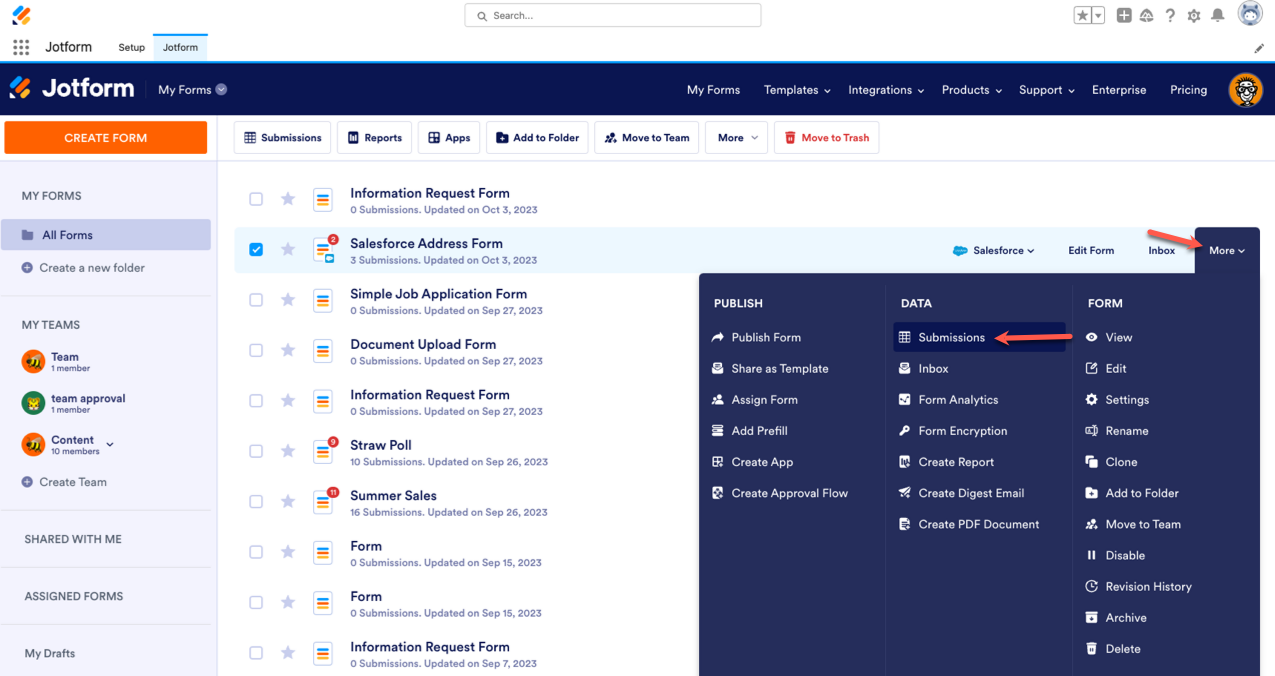
Task: Open the Salesforce help question mark icon
Action: click(x=1170, y=15)
